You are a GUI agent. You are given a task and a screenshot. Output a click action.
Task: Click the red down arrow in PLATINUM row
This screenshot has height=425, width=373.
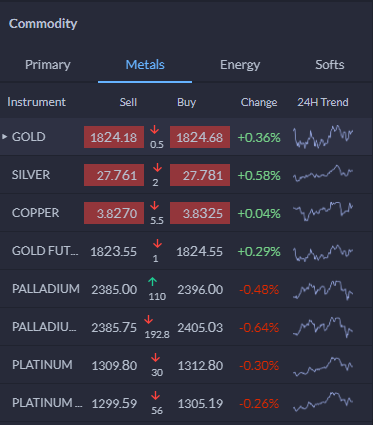pyautogui.click(x=155, y=358)
